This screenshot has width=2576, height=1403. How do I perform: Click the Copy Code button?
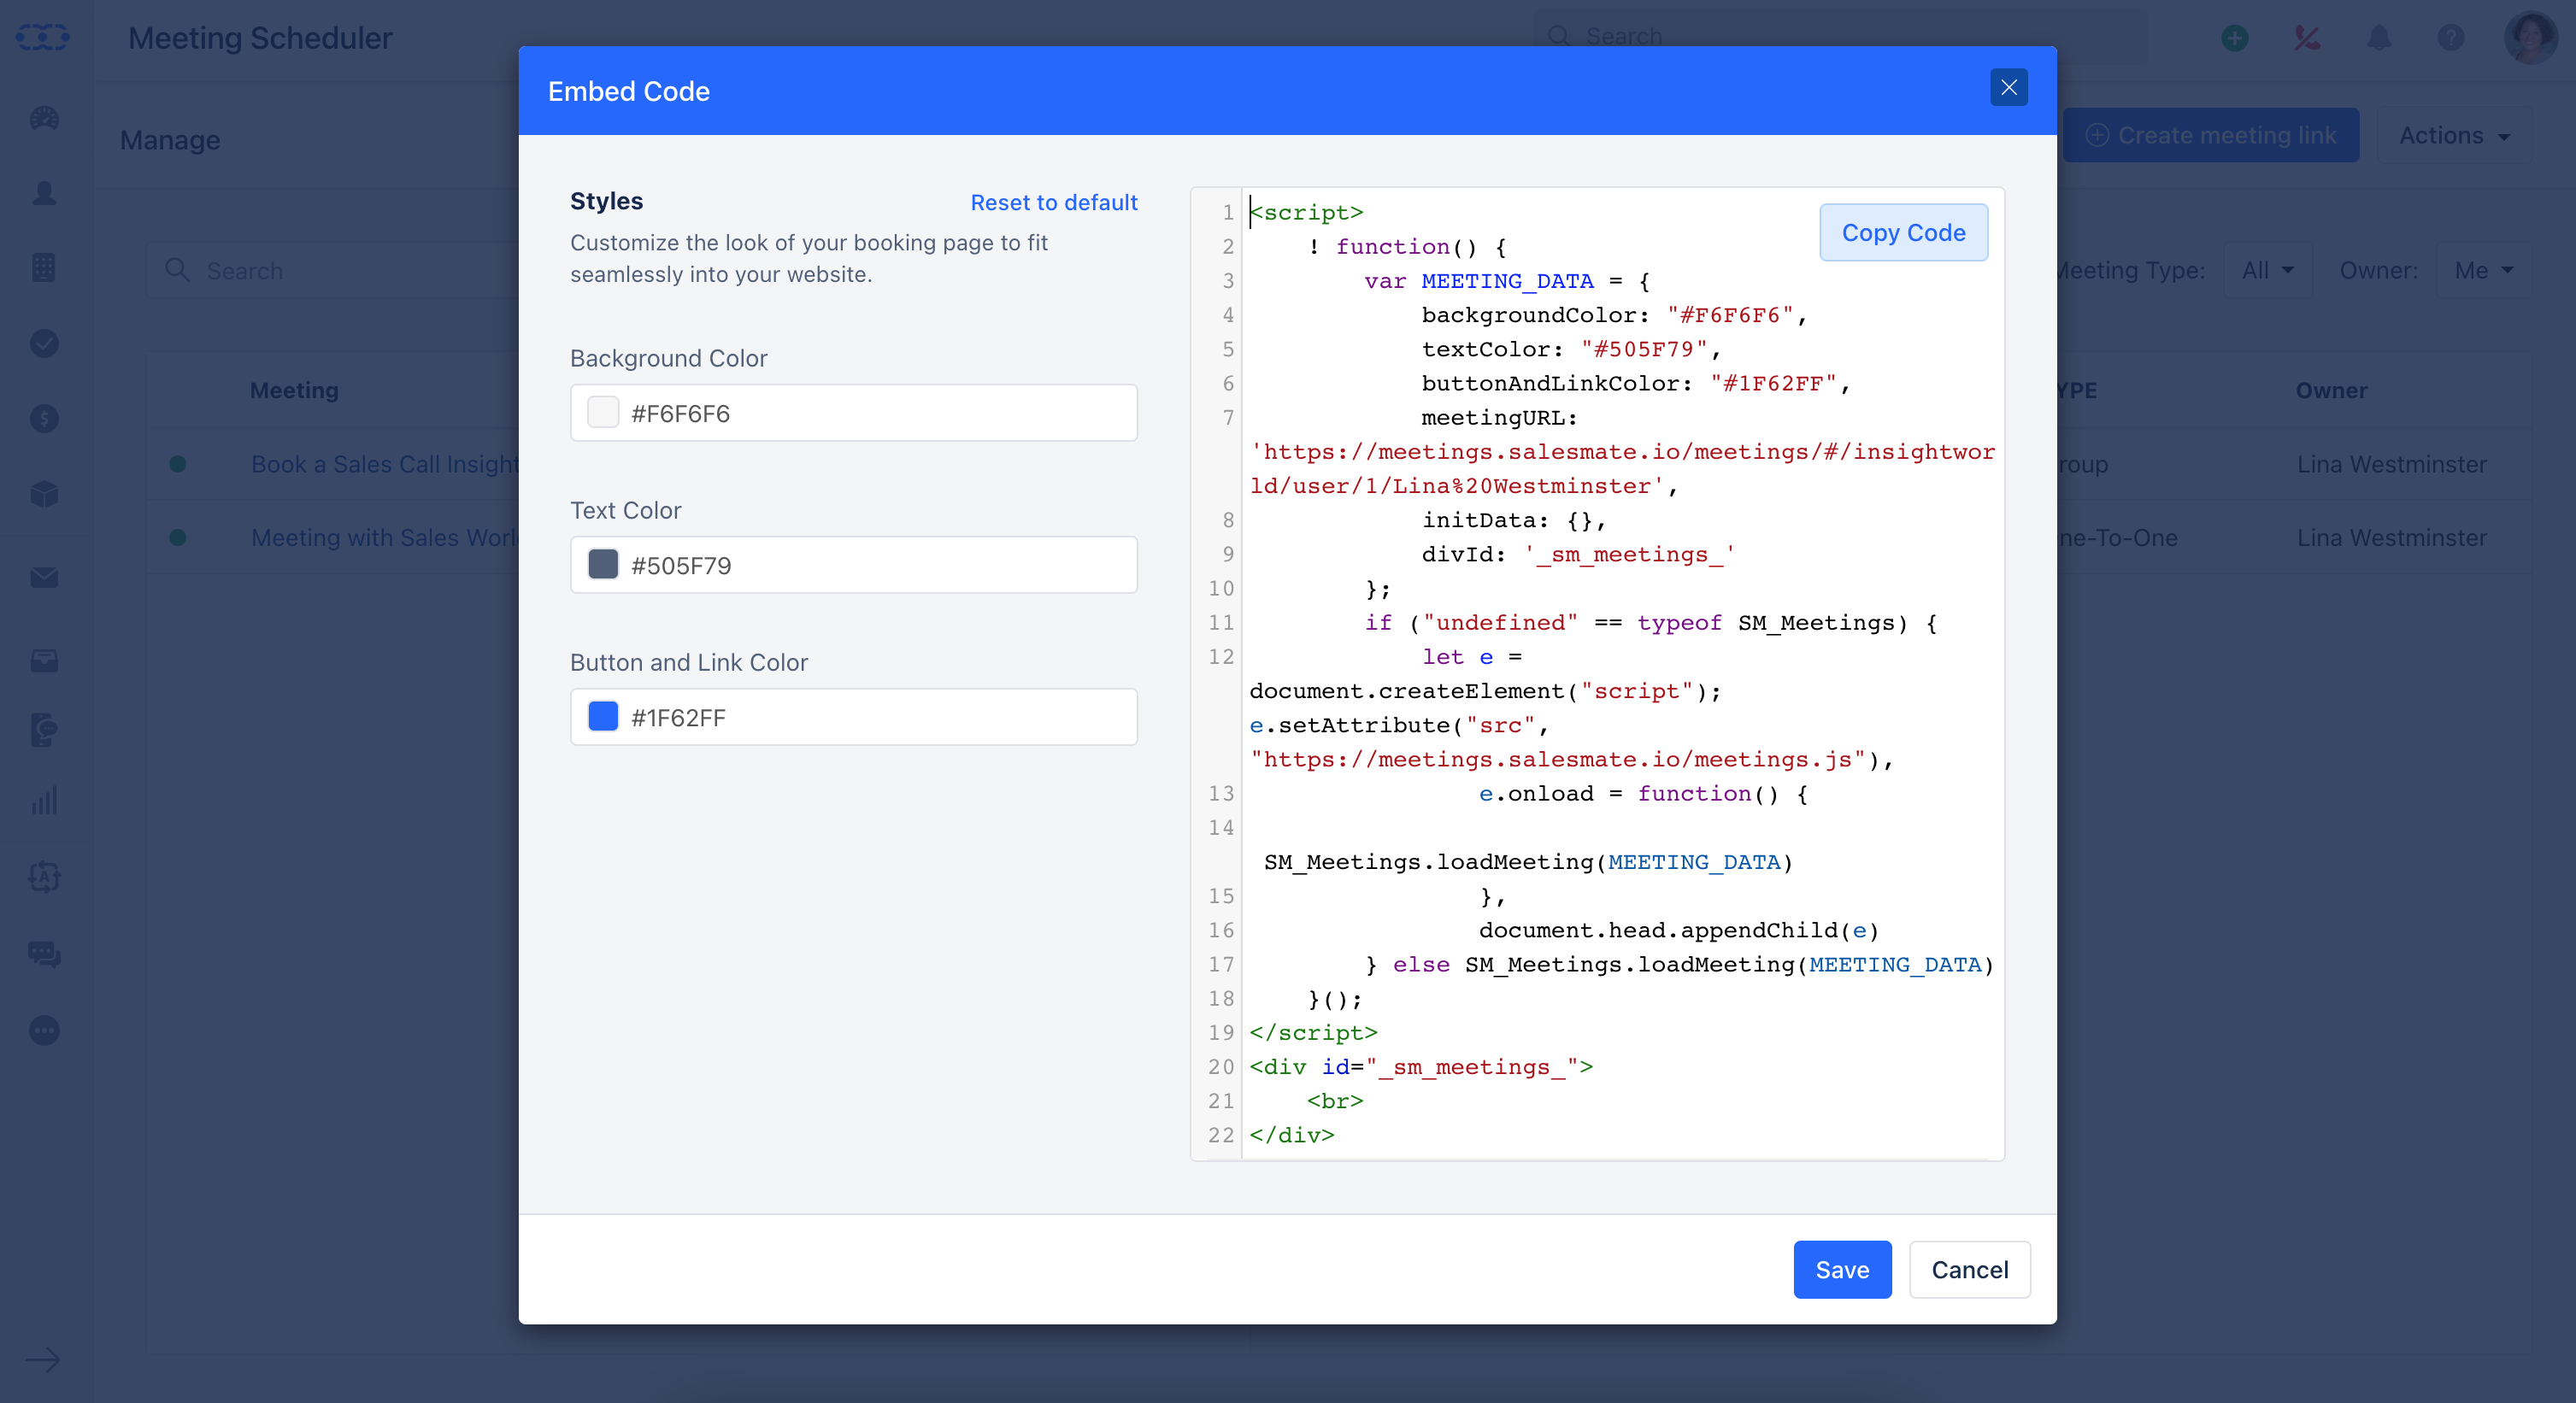tap(1903, 233)
